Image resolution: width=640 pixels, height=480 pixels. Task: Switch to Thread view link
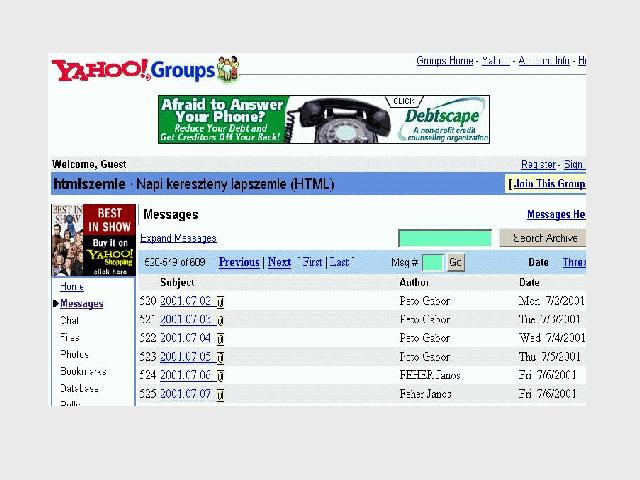coord(574,262)
